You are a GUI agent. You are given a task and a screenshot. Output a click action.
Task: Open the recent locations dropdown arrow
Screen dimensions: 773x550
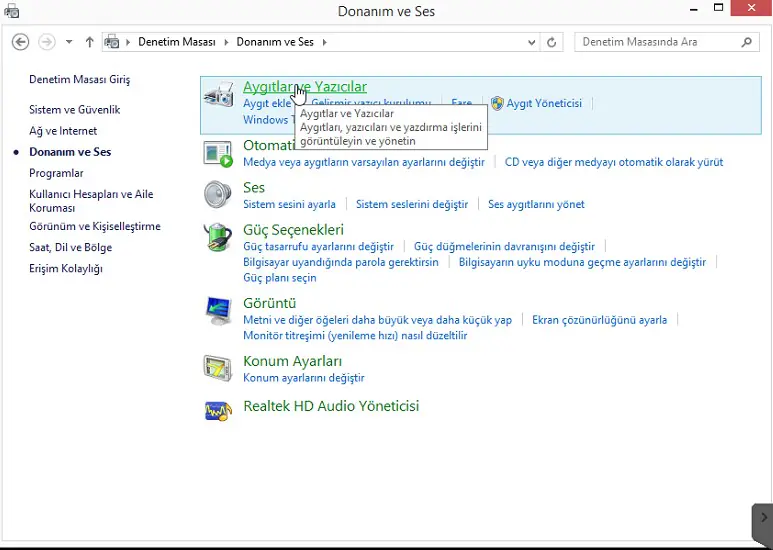(x=69, y=42)
